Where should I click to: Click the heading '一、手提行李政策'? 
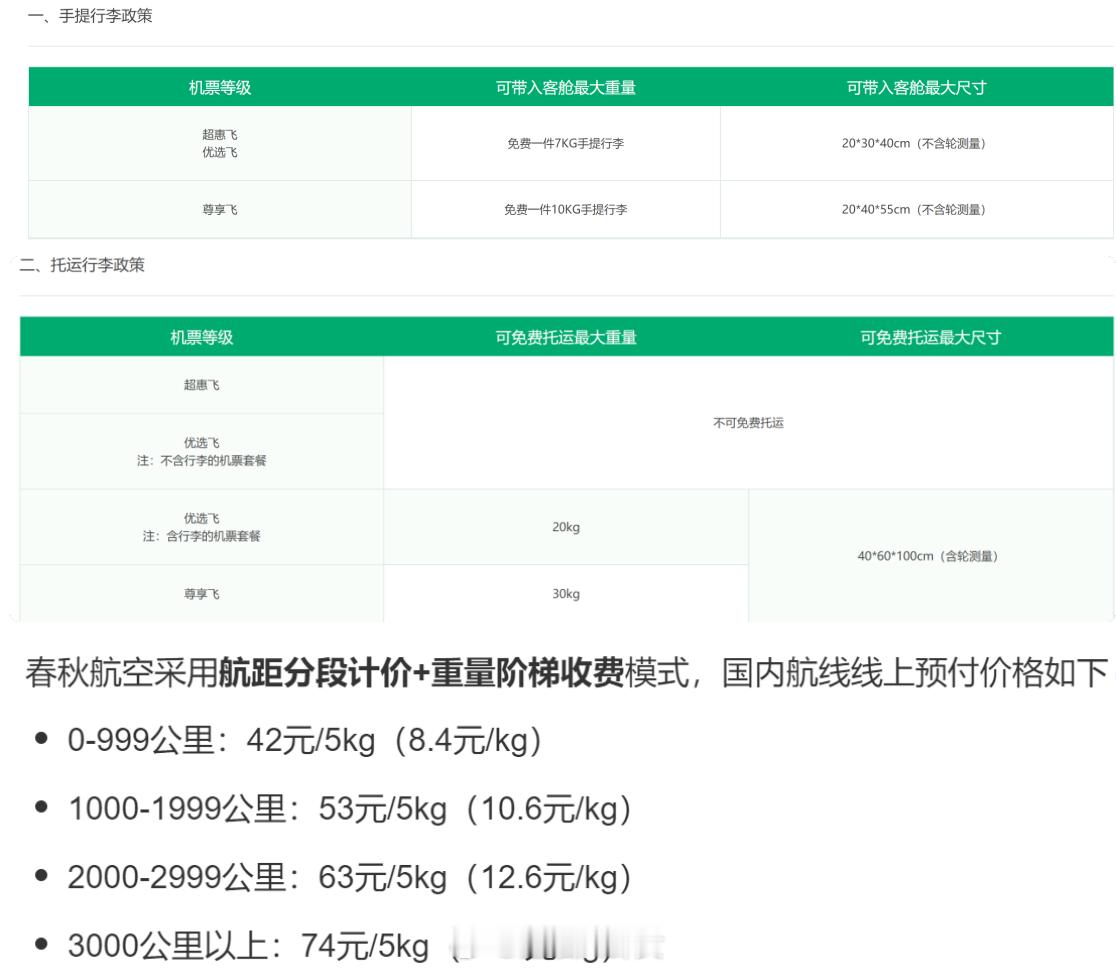90,16
